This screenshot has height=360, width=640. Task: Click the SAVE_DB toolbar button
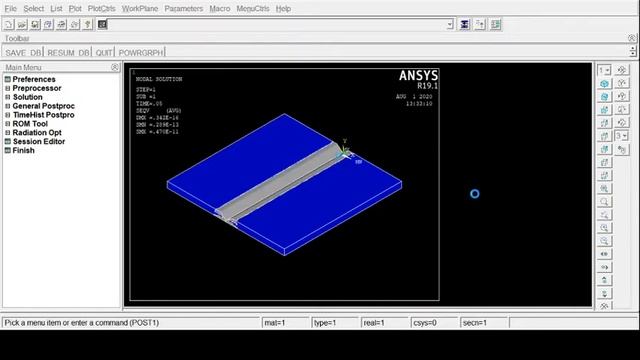(23, 53)
